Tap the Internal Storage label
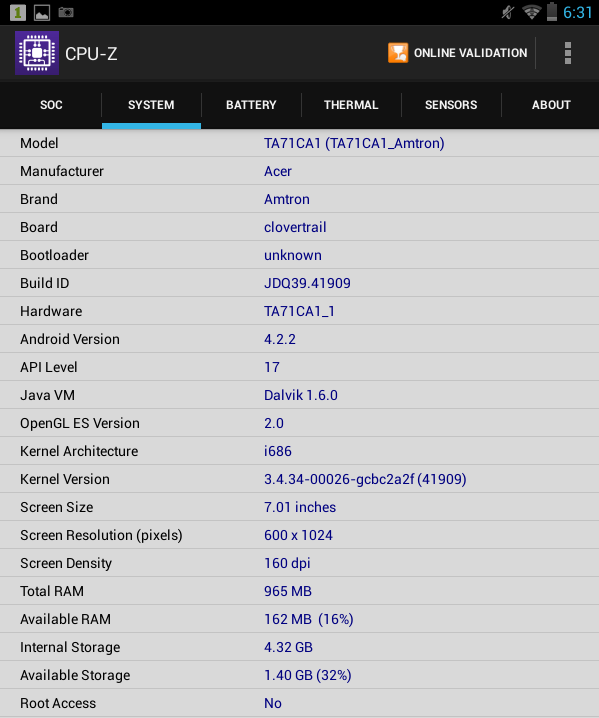The width and height of the screenshot is (599, 718). tap(70, 647)
